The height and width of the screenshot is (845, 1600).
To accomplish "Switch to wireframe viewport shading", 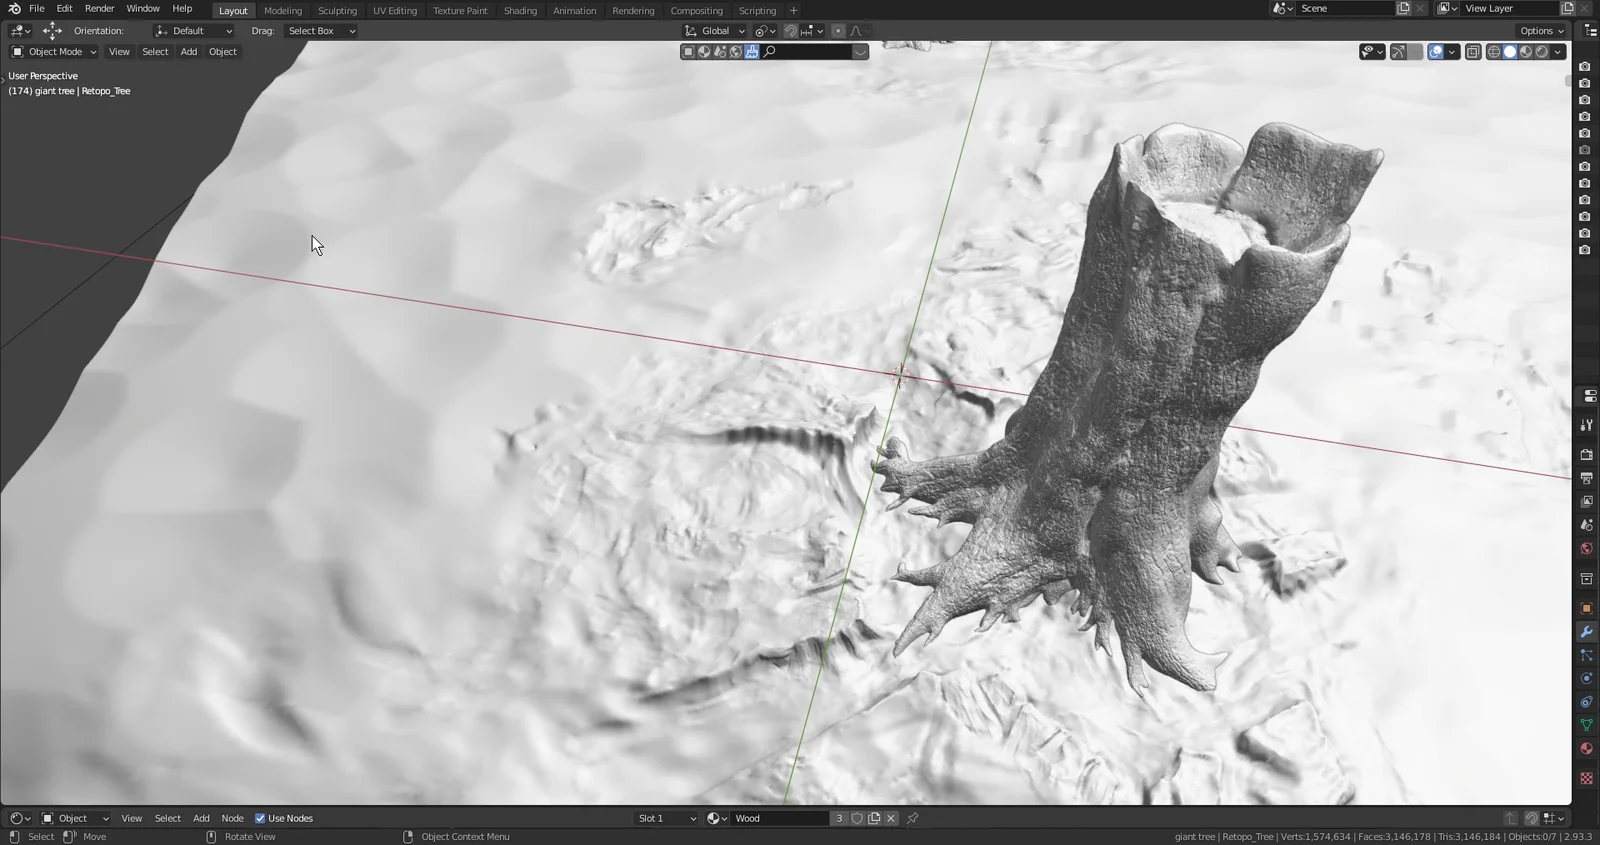I will [x=1494, y=52].
